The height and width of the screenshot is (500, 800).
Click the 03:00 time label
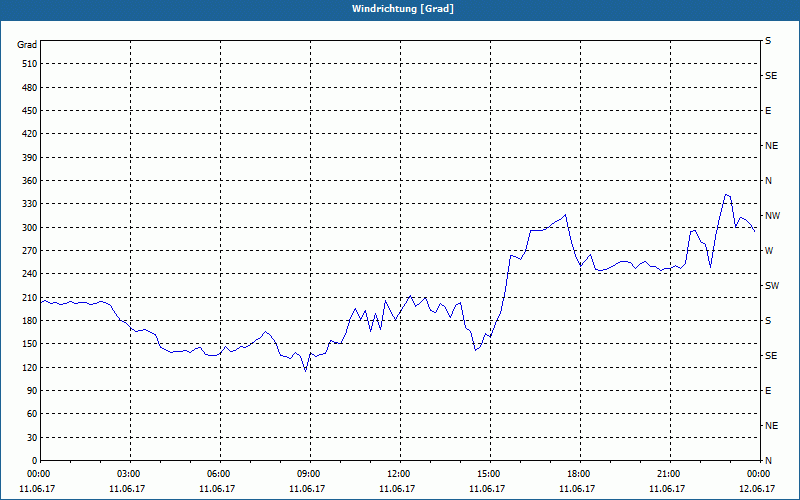coord(130,474)
